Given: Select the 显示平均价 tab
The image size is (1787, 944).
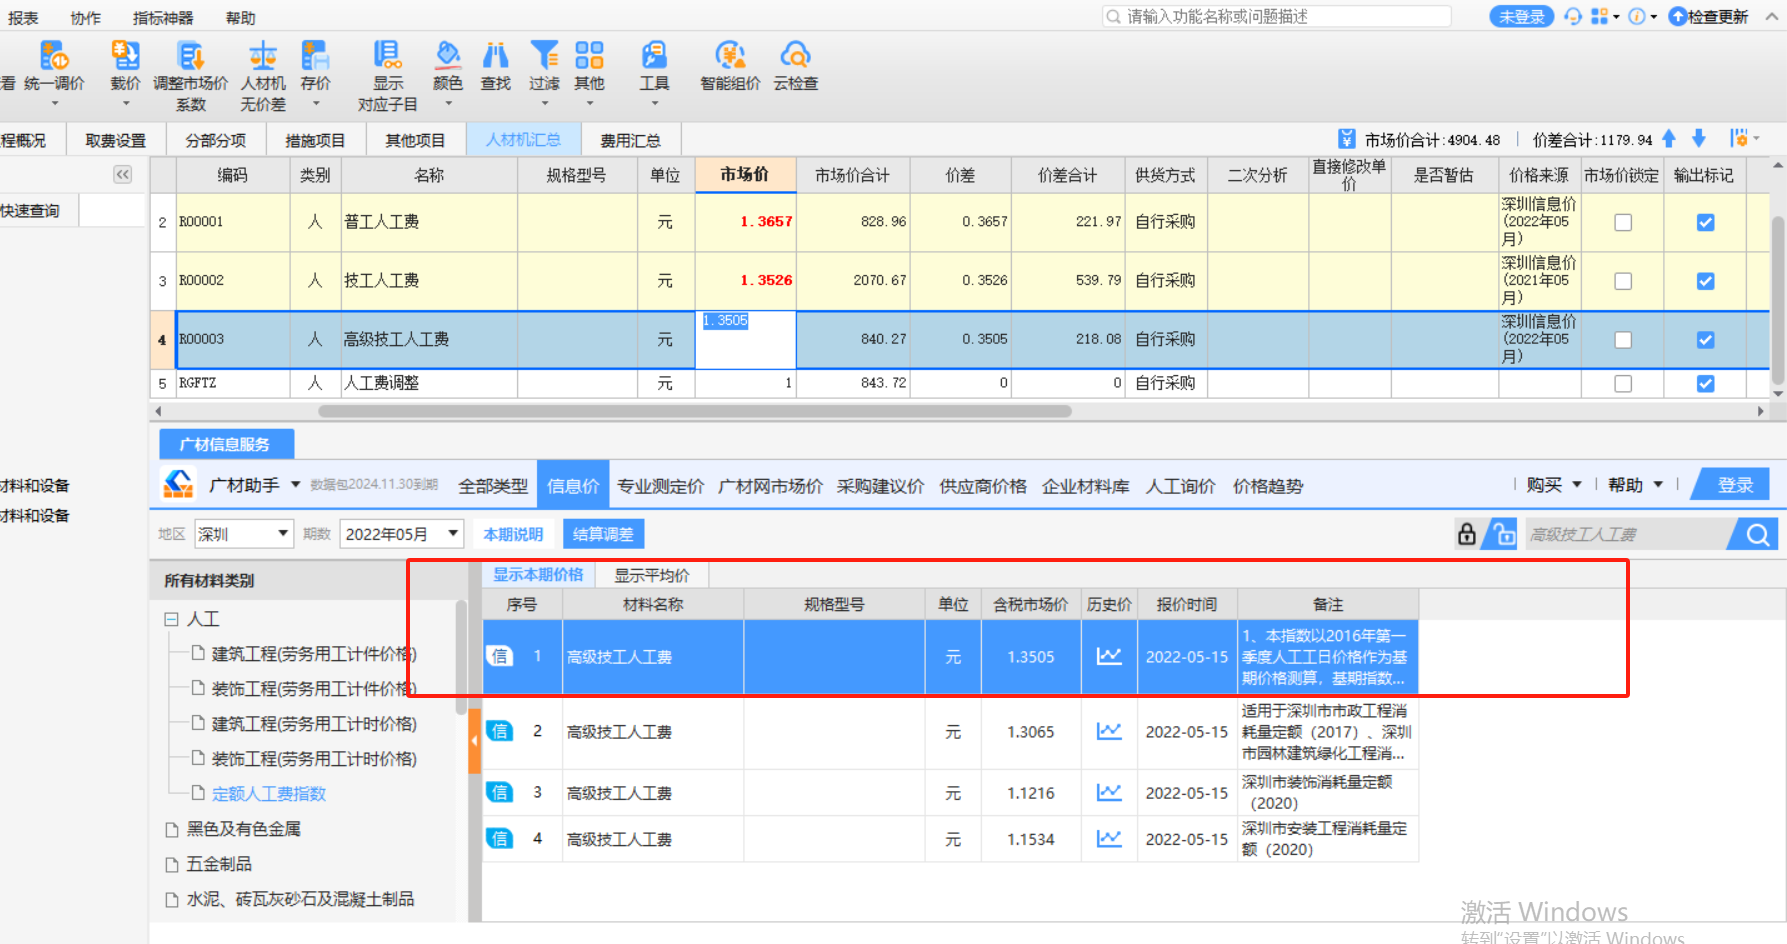Looking at the screenshot, I should tap(652, 575).
